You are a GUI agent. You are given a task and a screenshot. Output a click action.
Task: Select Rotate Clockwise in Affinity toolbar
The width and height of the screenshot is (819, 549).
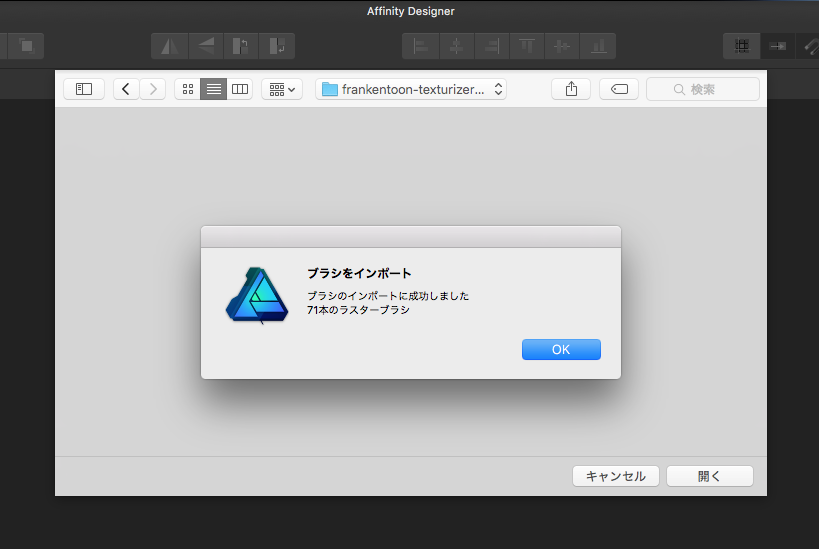[x=277, y=46]
